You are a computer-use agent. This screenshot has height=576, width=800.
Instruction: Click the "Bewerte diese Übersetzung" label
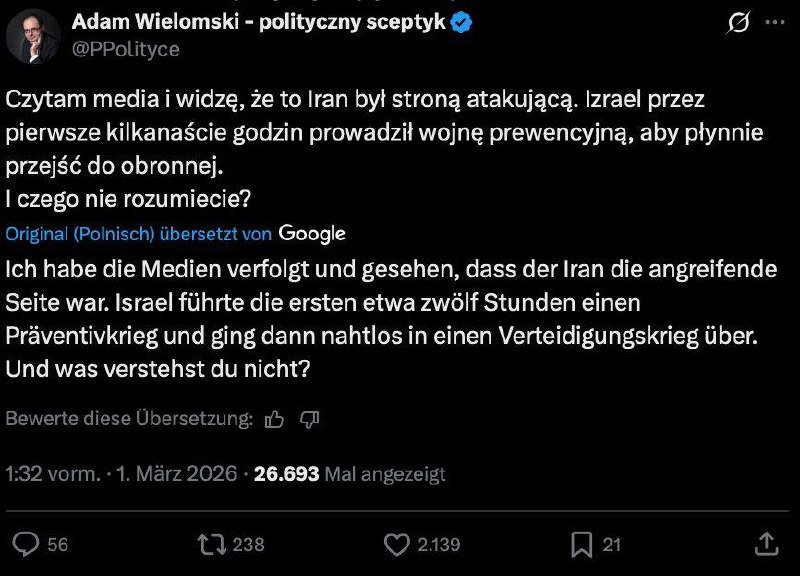[x=129, y=420]
